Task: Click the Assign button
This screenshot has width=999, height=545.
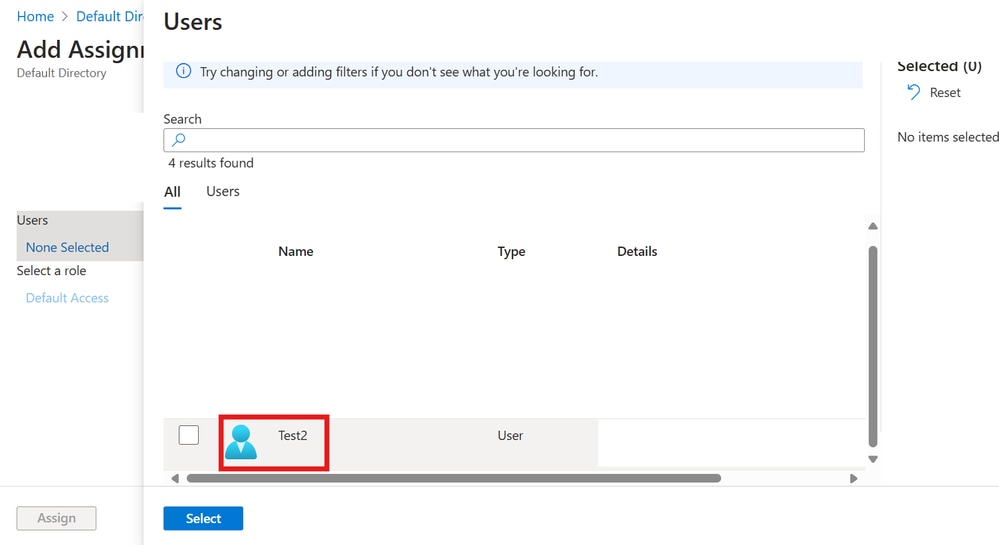Action: (57, 518)
